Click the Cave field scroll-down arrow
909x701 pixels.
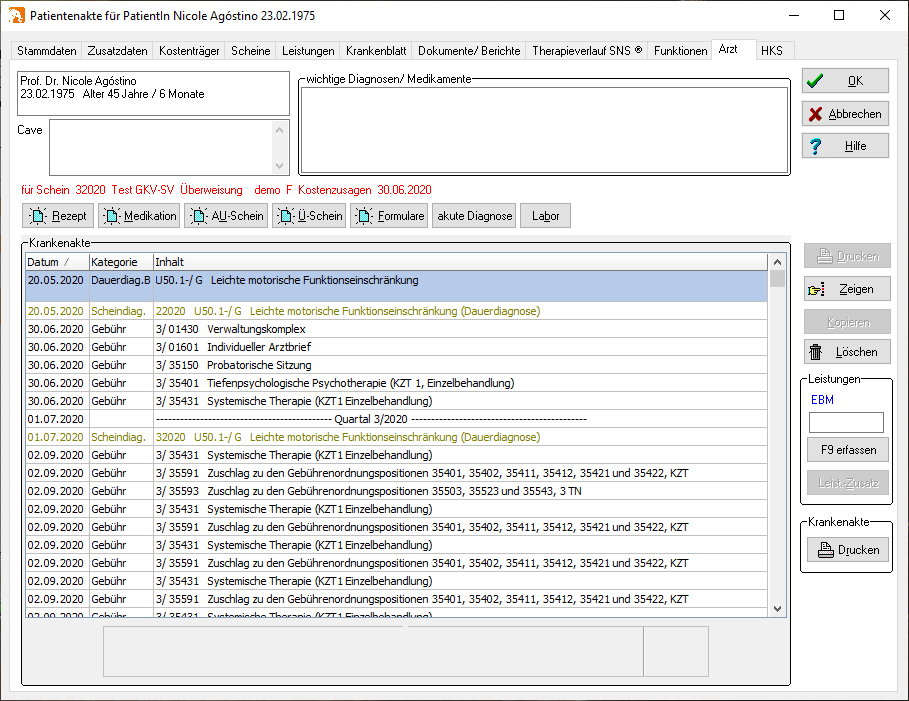point(279,166)
